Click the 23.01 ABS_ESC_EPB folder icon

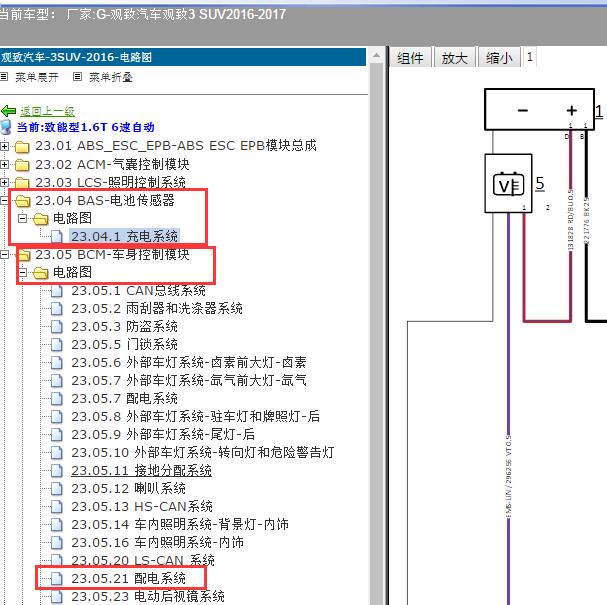(x=22, y=147)
